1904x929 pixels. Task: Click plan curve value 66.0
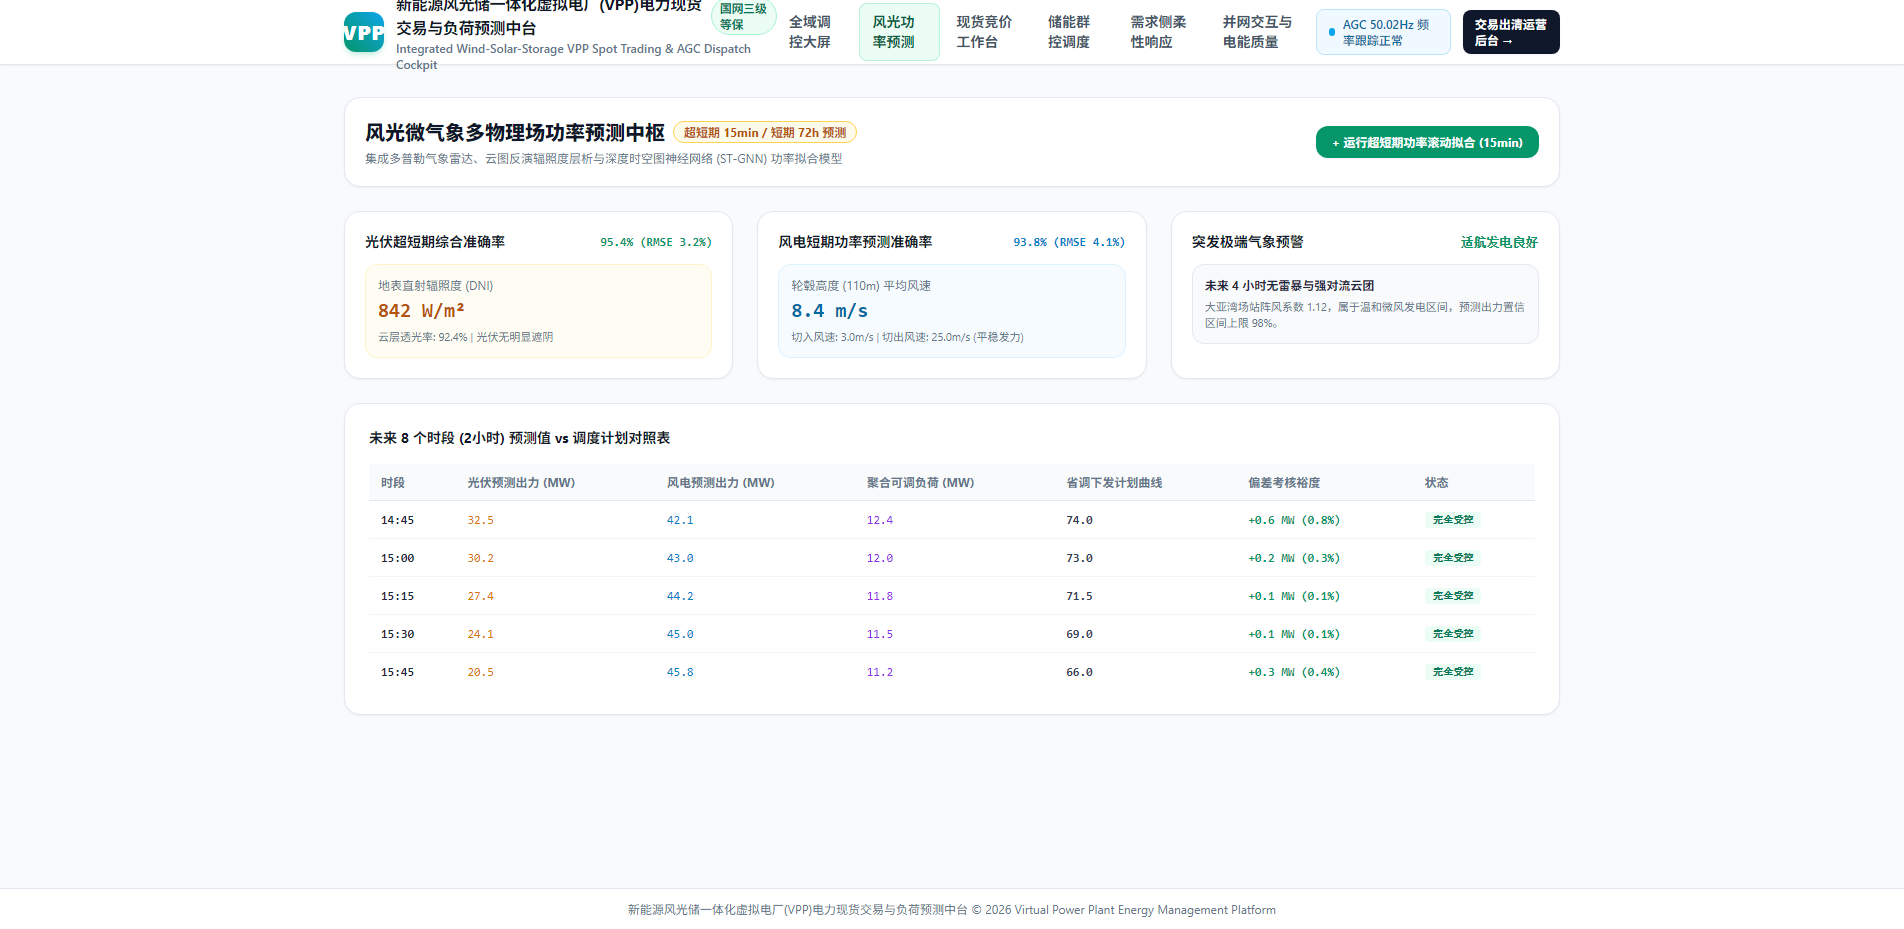(1079, 672)
